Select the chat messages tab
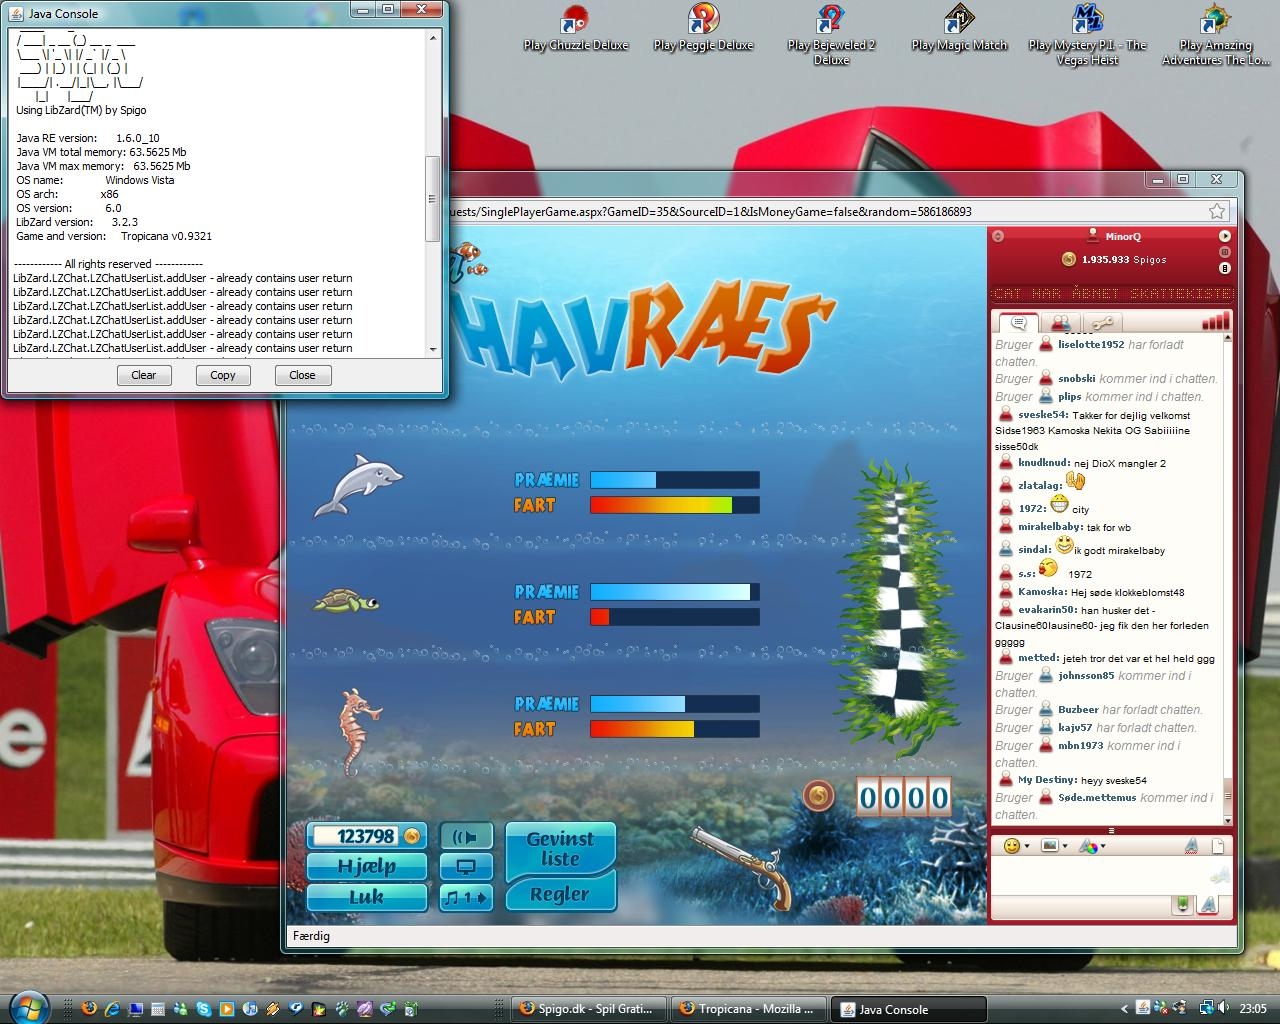Image resolution: width=1280 pixels, height=1024 pixels. [1018, 323]
